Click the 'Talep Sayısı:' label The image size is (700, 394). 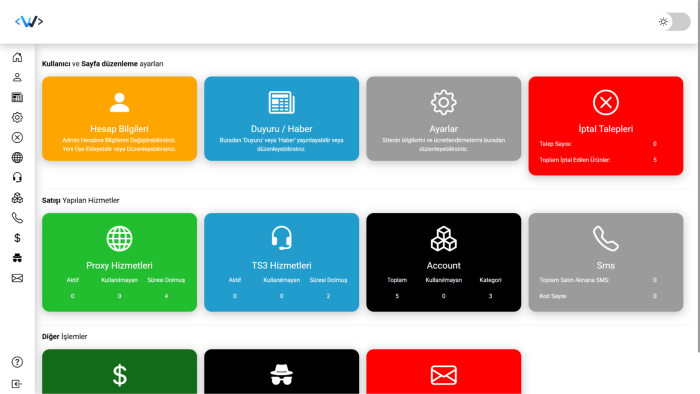pyautogui.click(x=555, y=144)
